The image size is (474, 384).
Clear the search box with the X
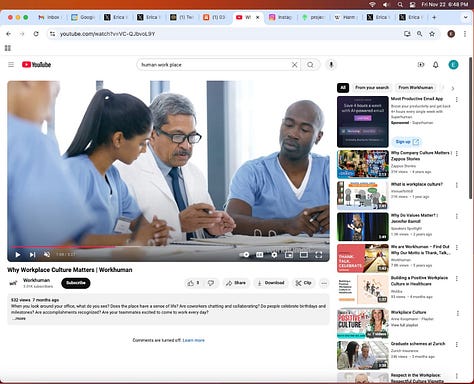tap(294, 65)
